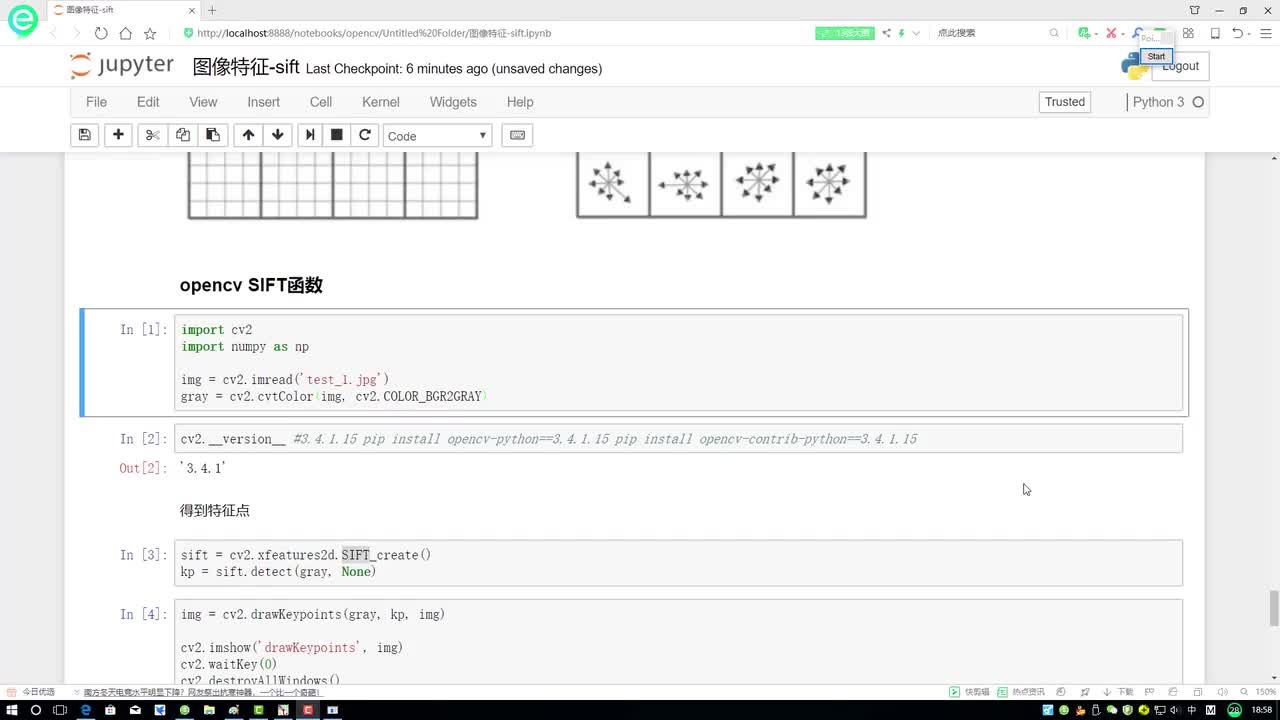Save and checkpoint the notebook

tap(85, 135)
